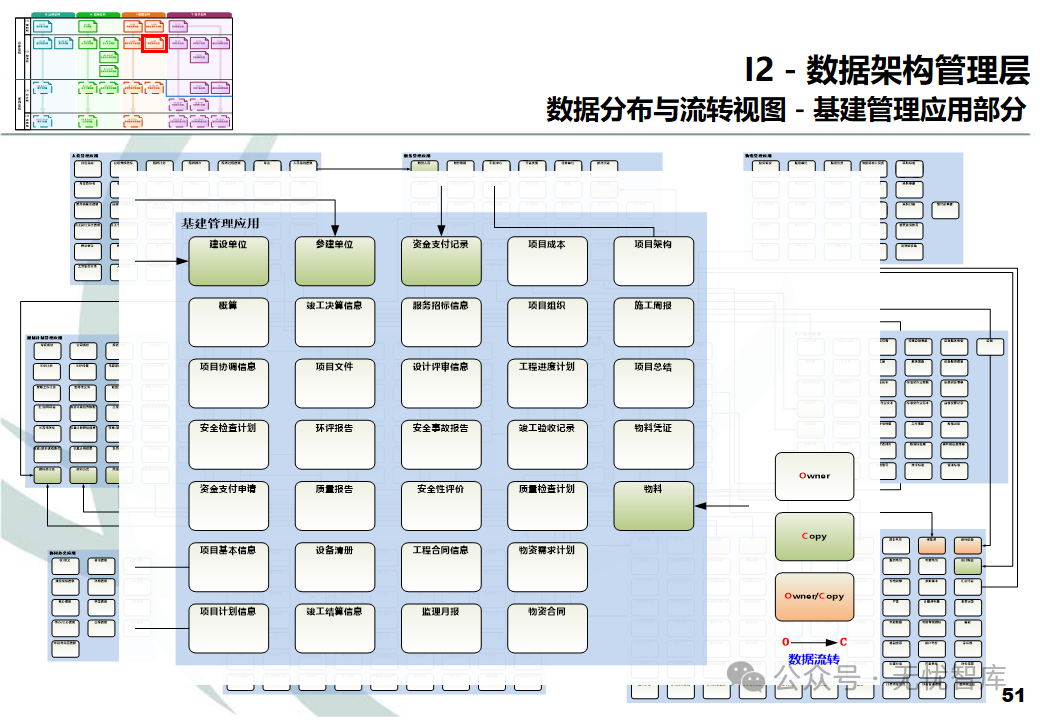Click the I2 - 数据架构管理层 title
1040x720 pixels.
click(x=887, y=70)
